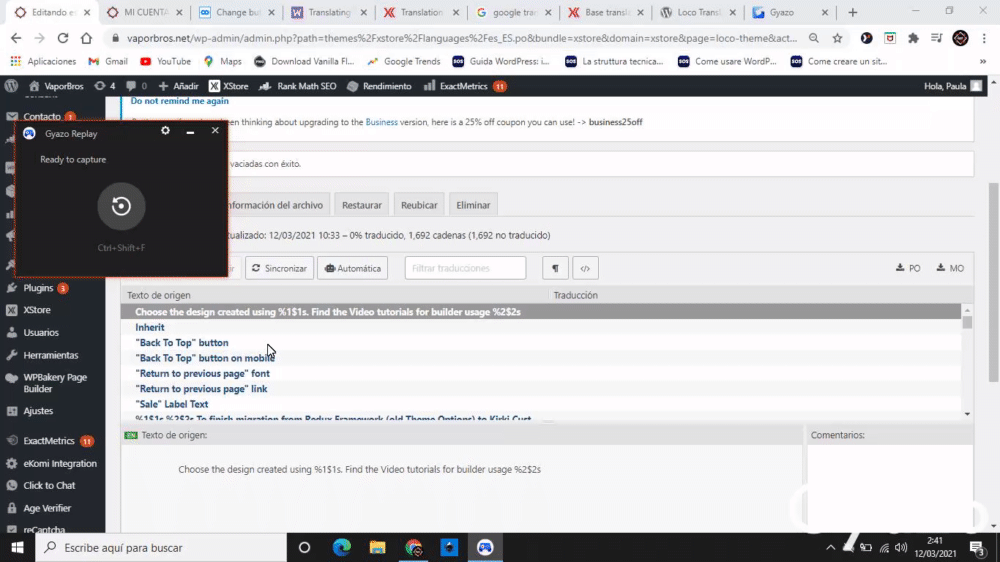Open Herramientas sidebar menu

52,355
